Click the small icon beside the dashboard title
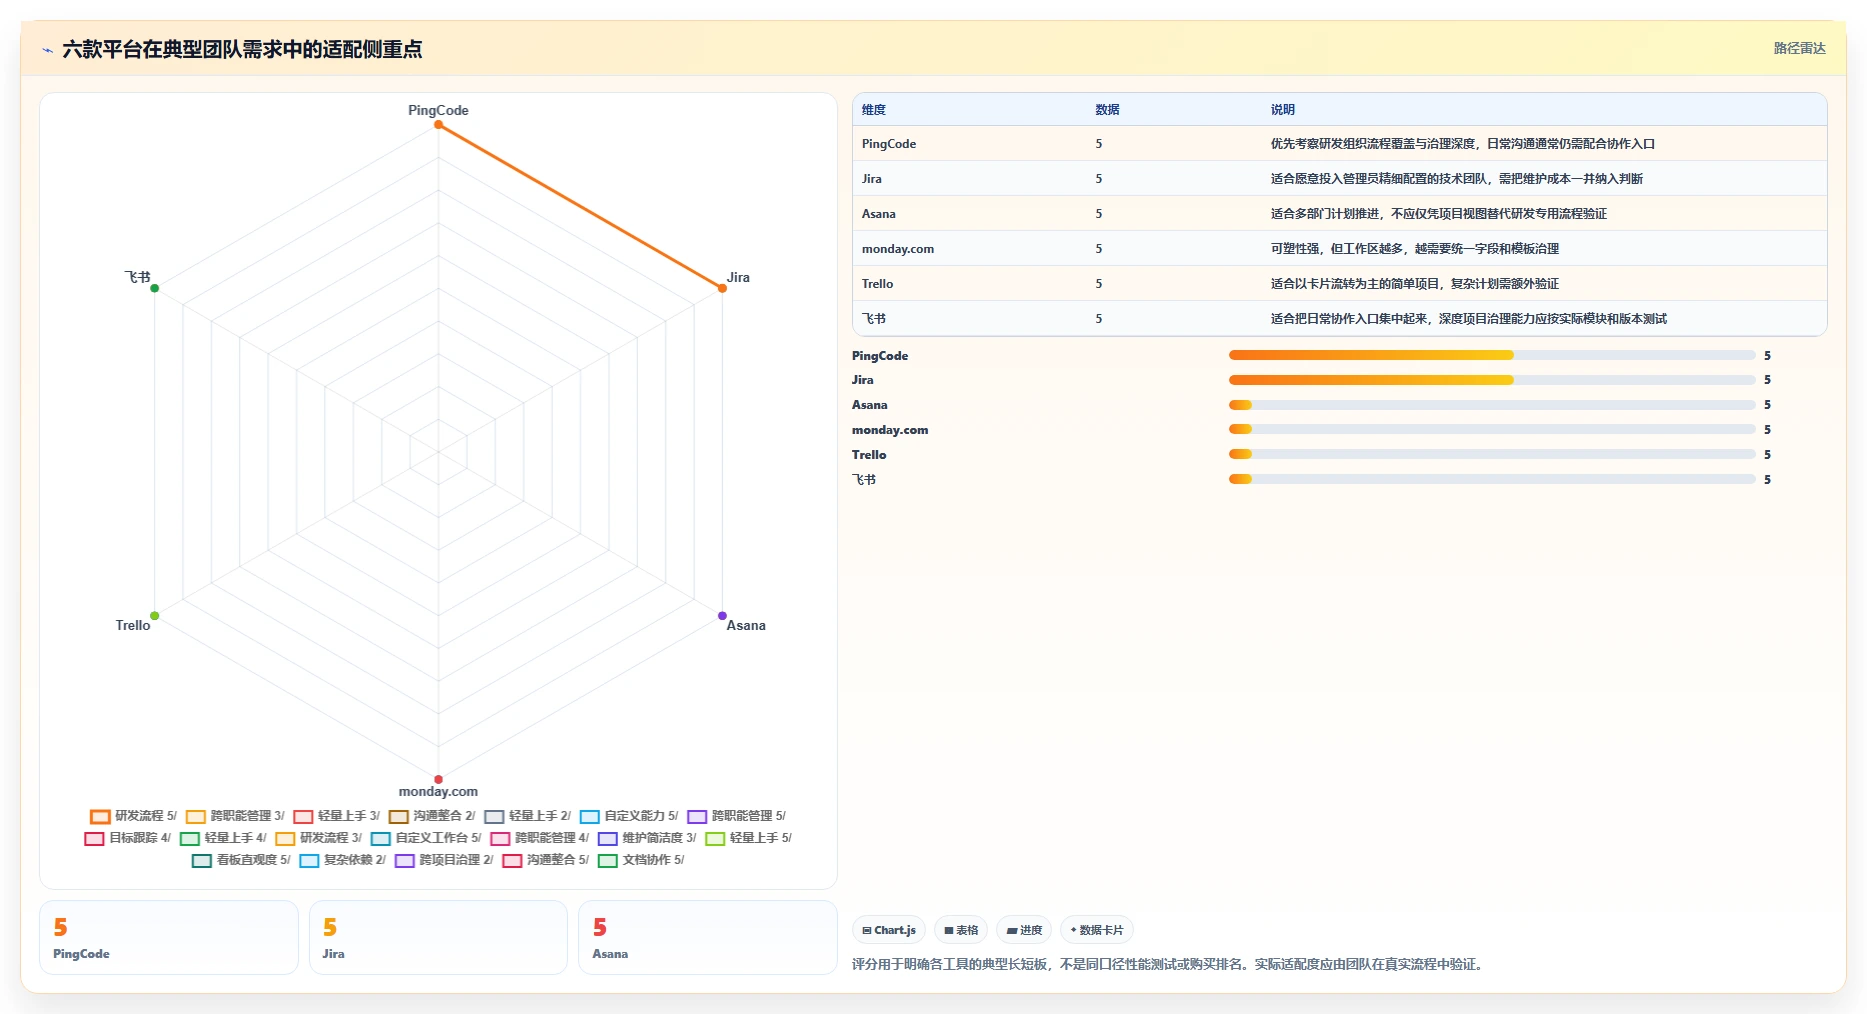Image resolution: width=1867 pixels, height=1014 pixels. (x=47, y=50)
